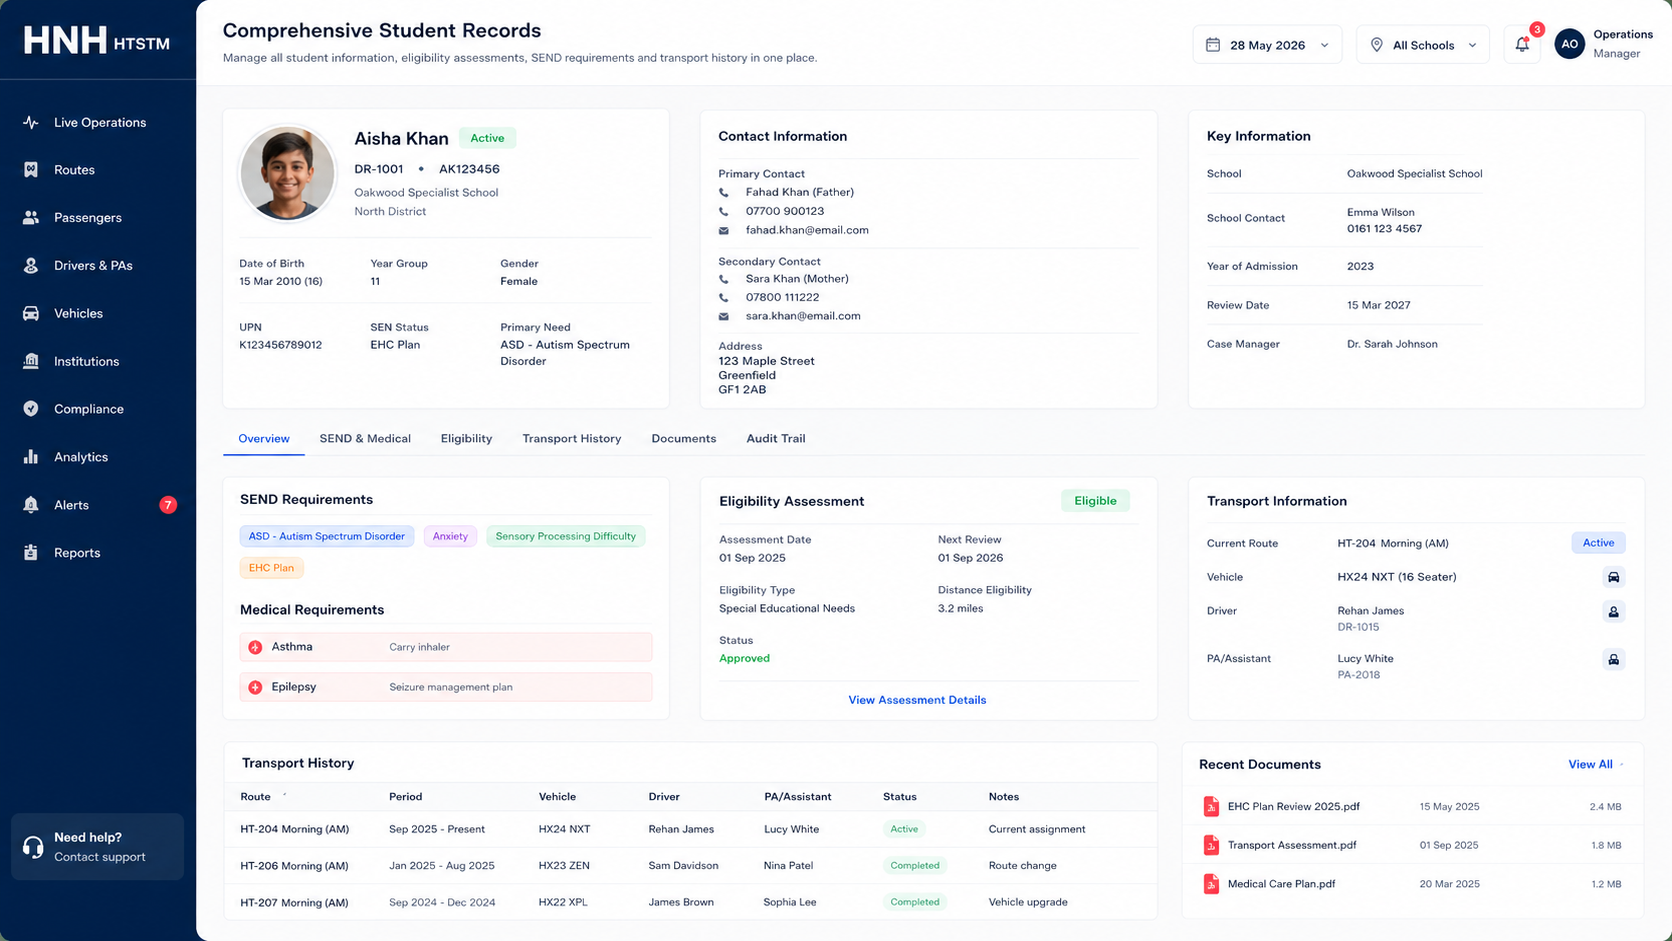Click PDF icon for Transport Assessment
The width and height of the screenshot is (1672, 941).
click(x=1211, y=845)
